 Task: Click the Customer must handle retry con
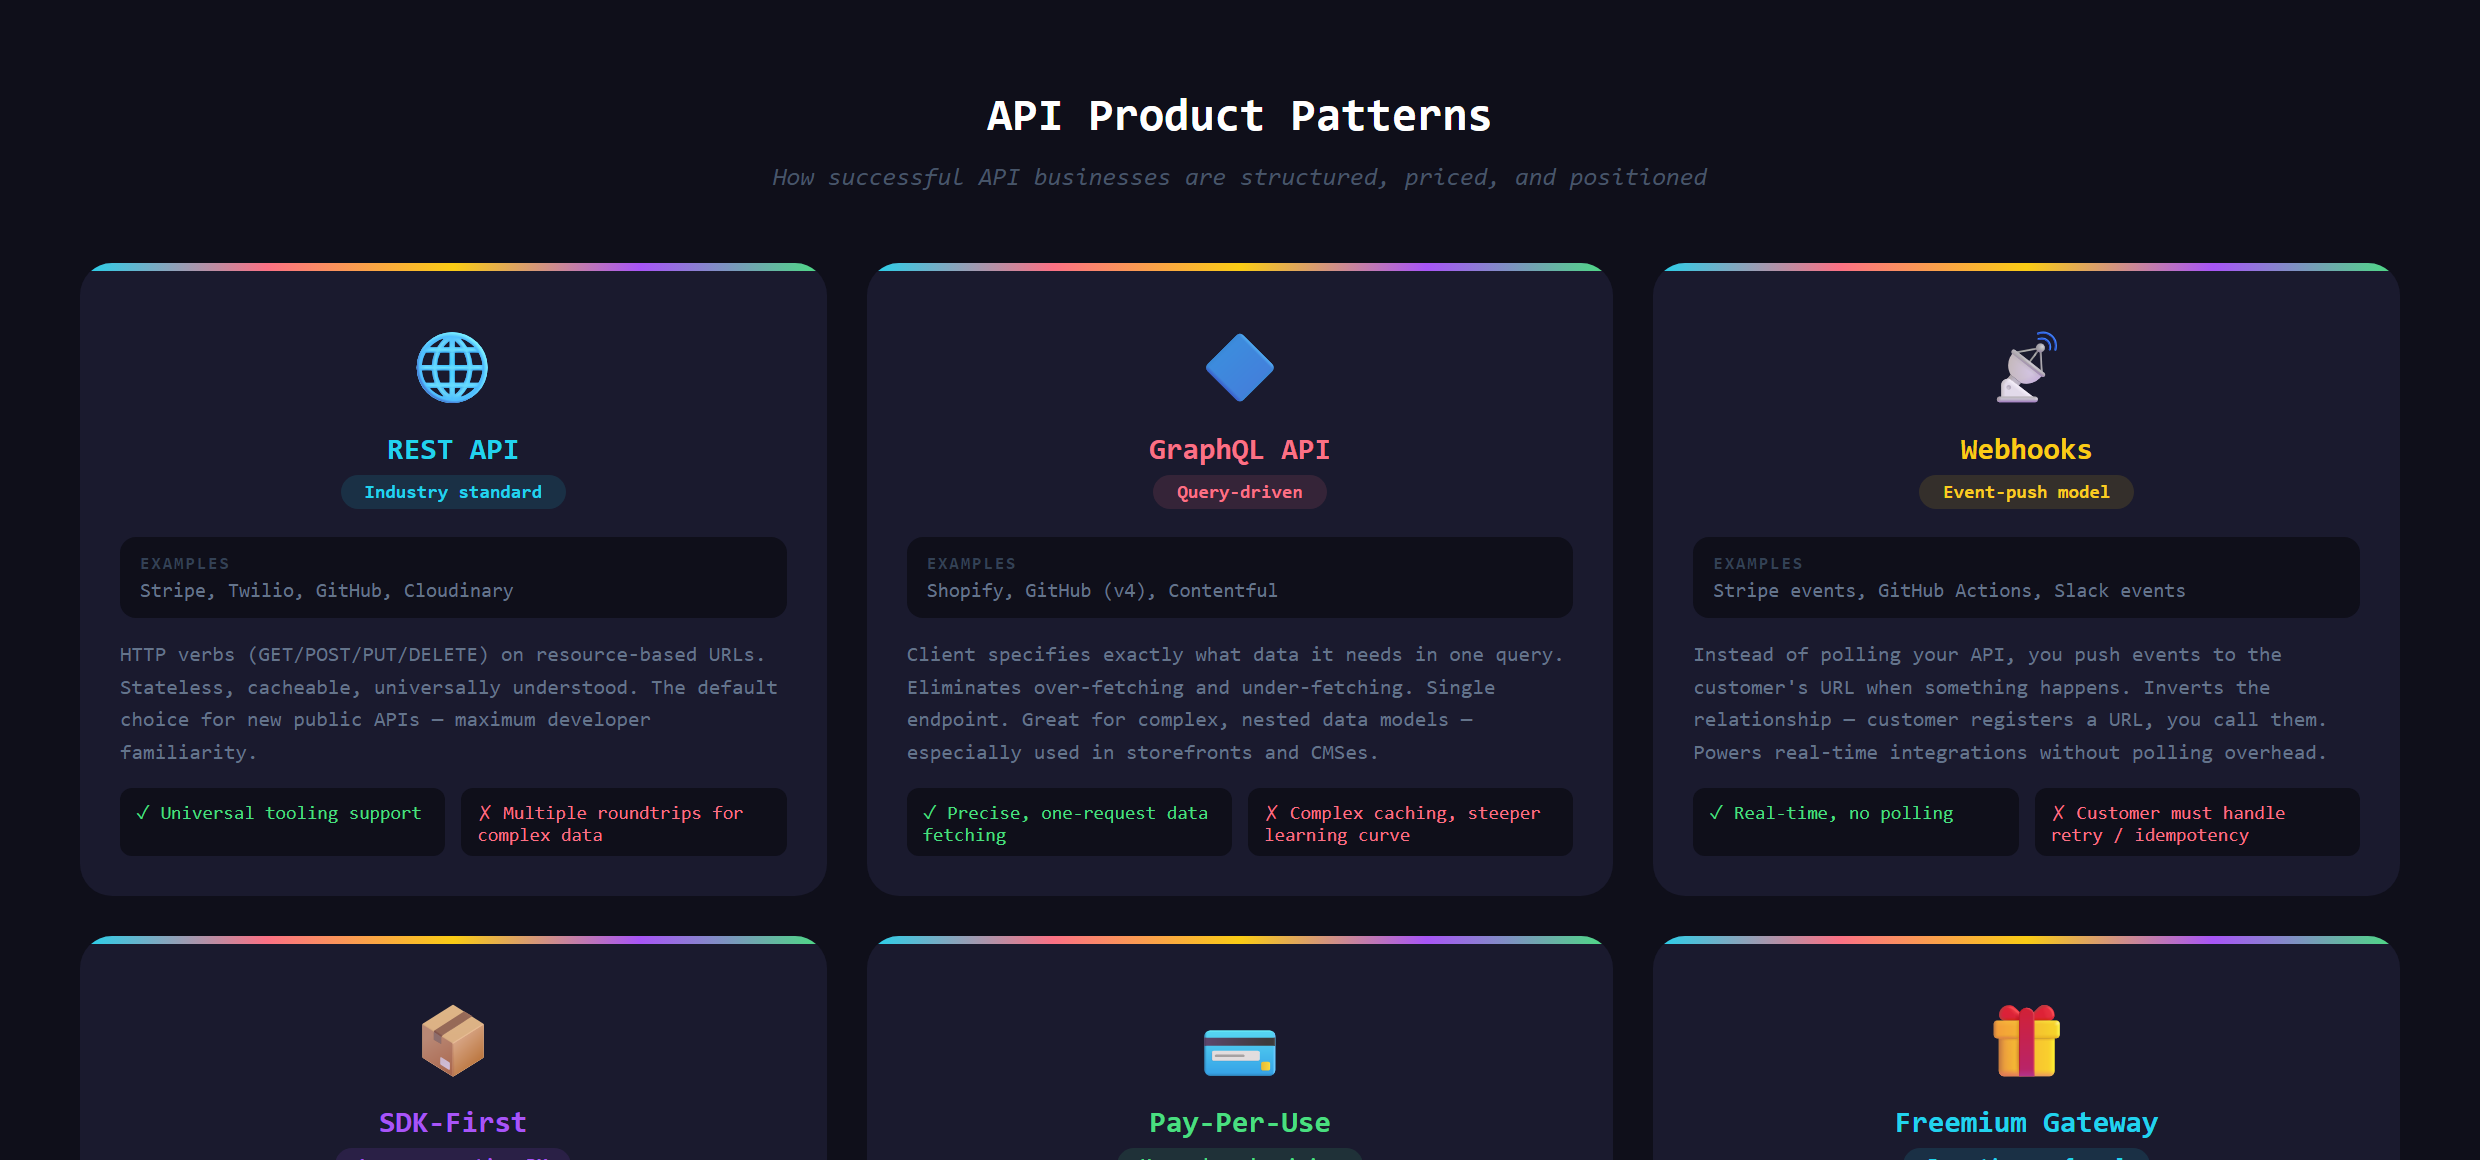pos(2197,822)
